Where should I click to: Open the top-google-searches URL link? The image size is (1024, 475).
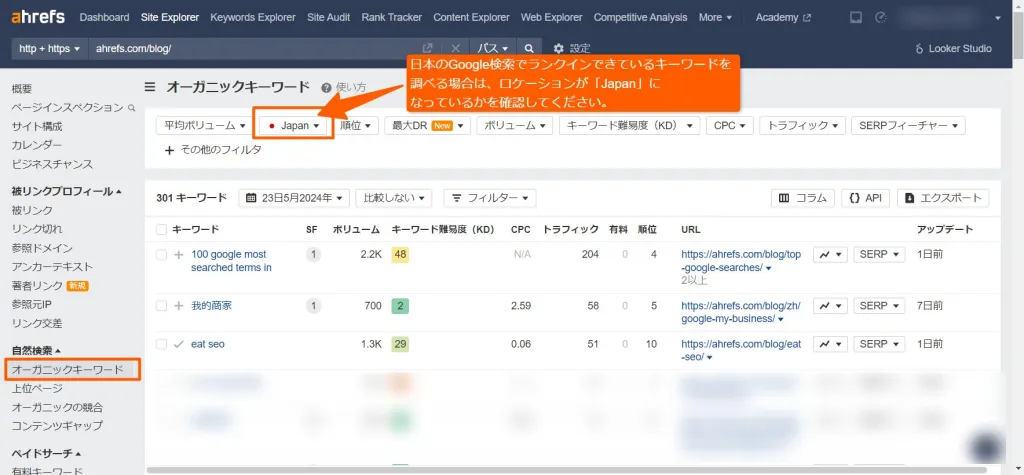741,261
